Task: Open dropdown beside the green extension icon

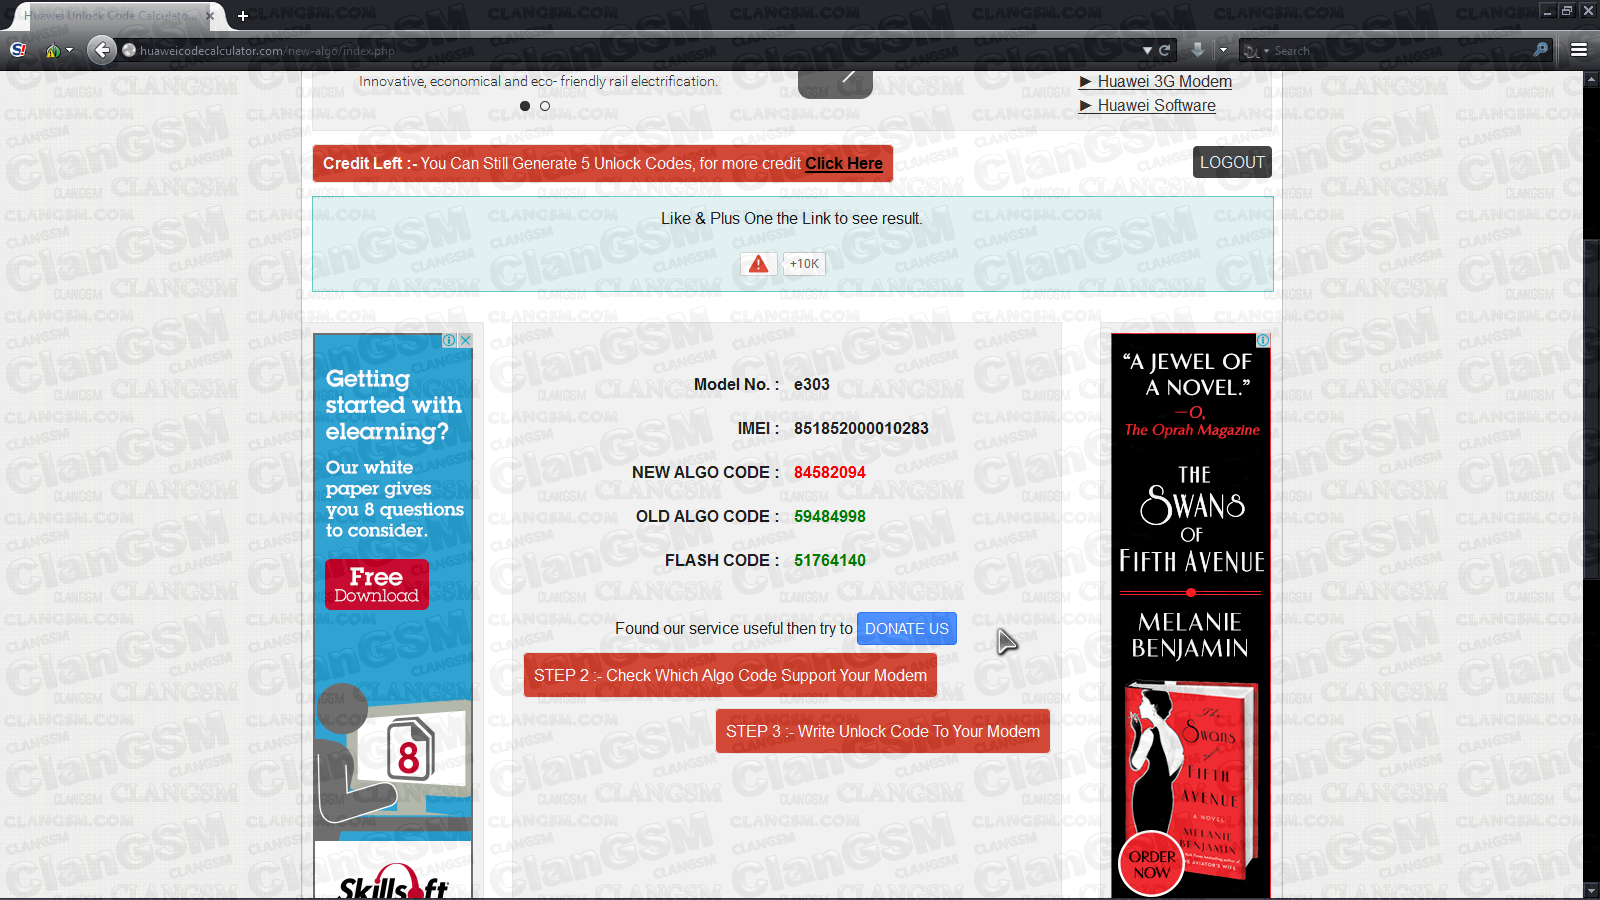Action: click(x=69, y=51)
